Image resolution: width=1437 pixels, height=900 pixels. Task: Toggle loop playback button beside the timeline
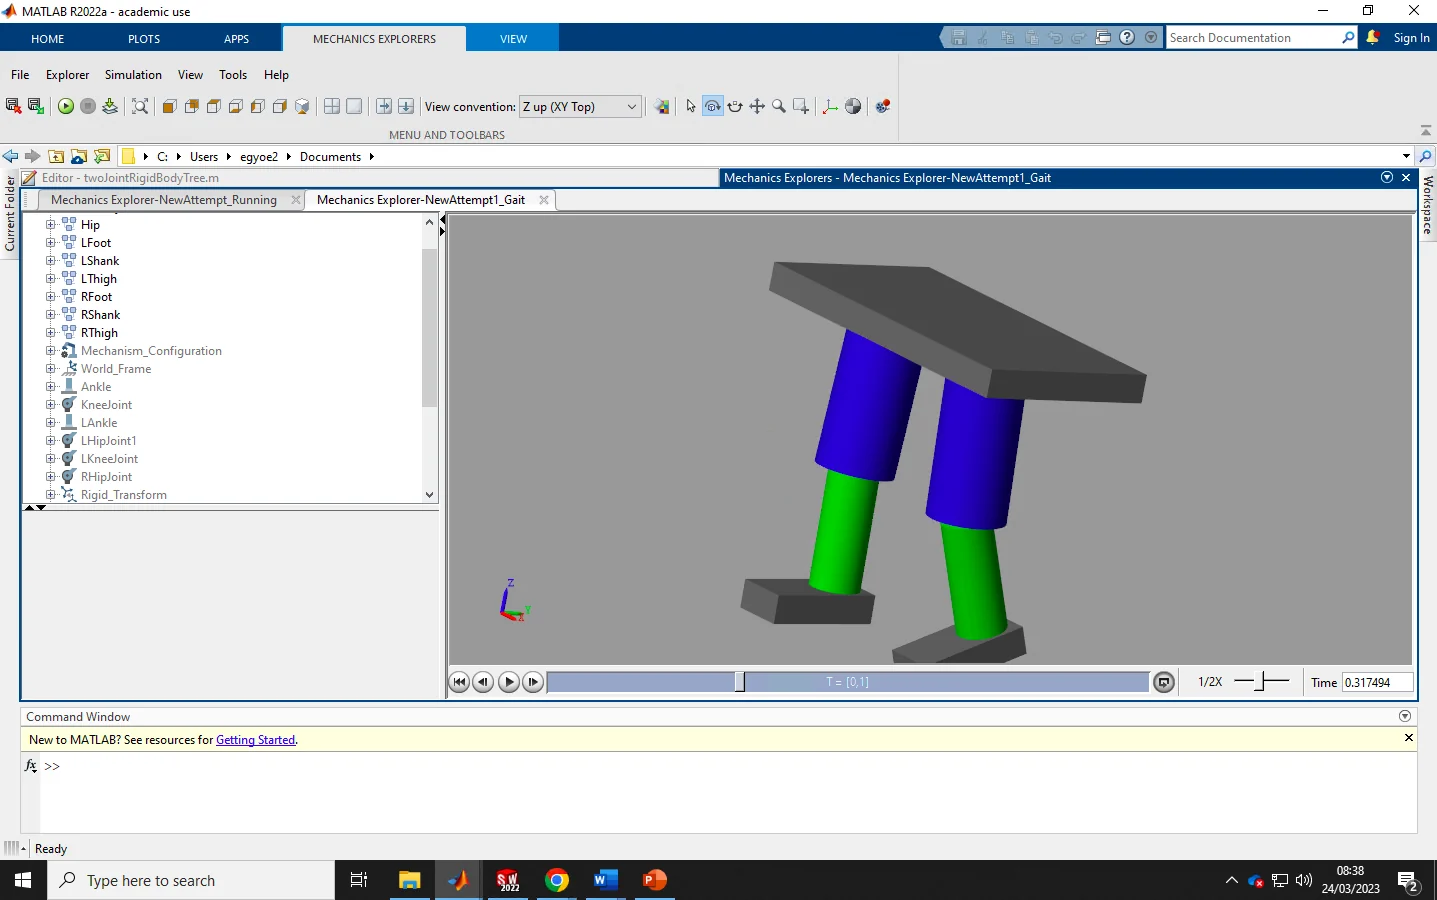point(1164,682)
